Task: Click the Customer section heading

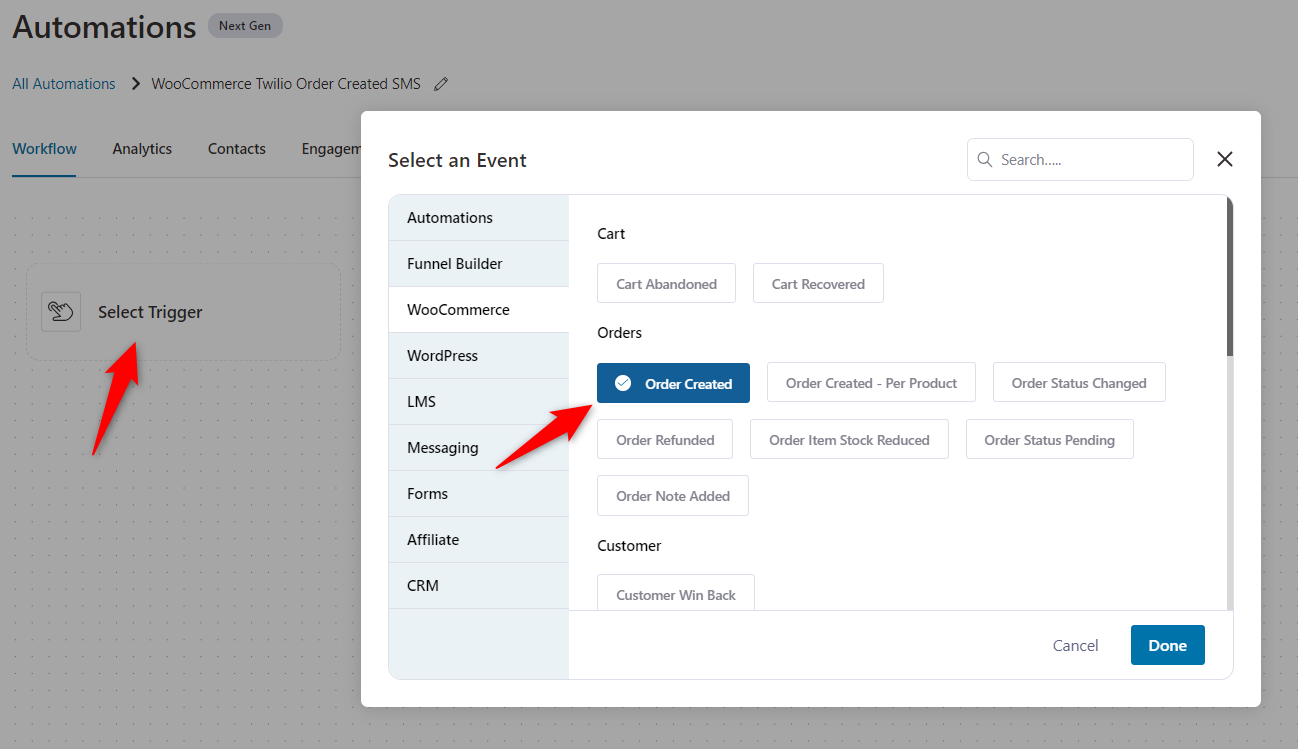Action: pyautogui.click(x=629, y=546)
